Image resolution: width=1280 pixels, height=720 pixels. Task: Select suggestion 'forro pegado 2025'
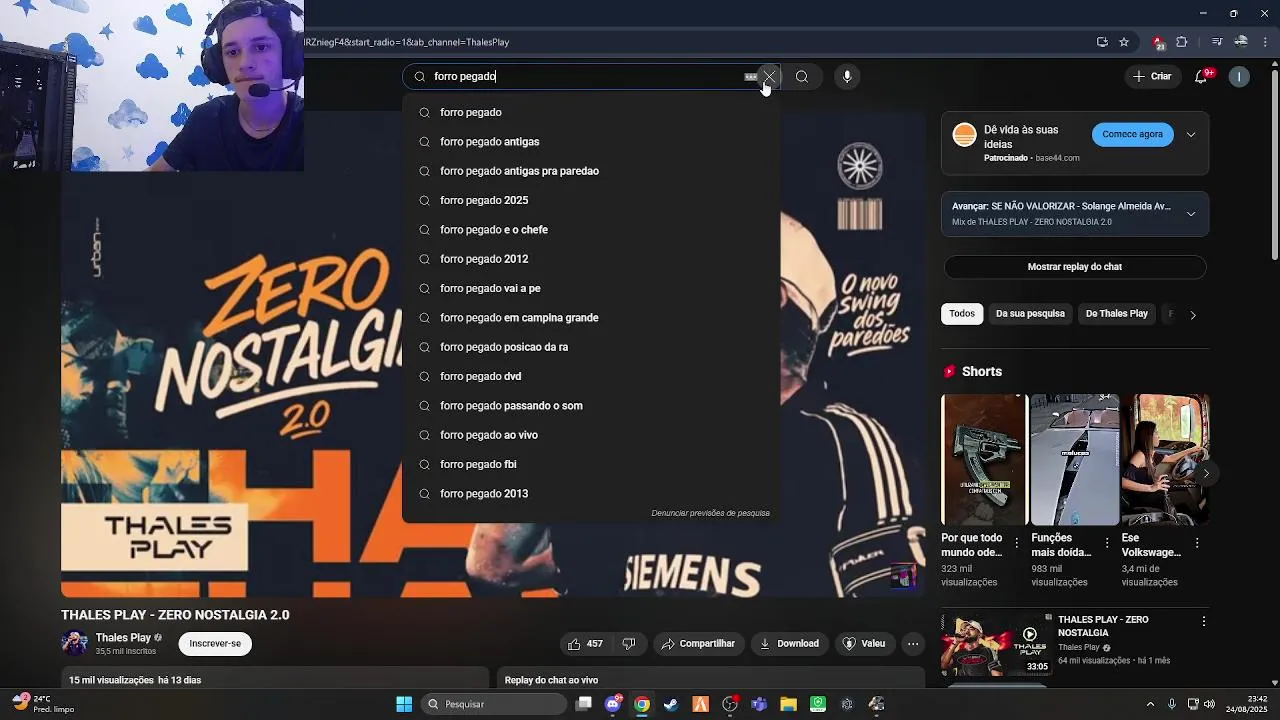[590, 200]
